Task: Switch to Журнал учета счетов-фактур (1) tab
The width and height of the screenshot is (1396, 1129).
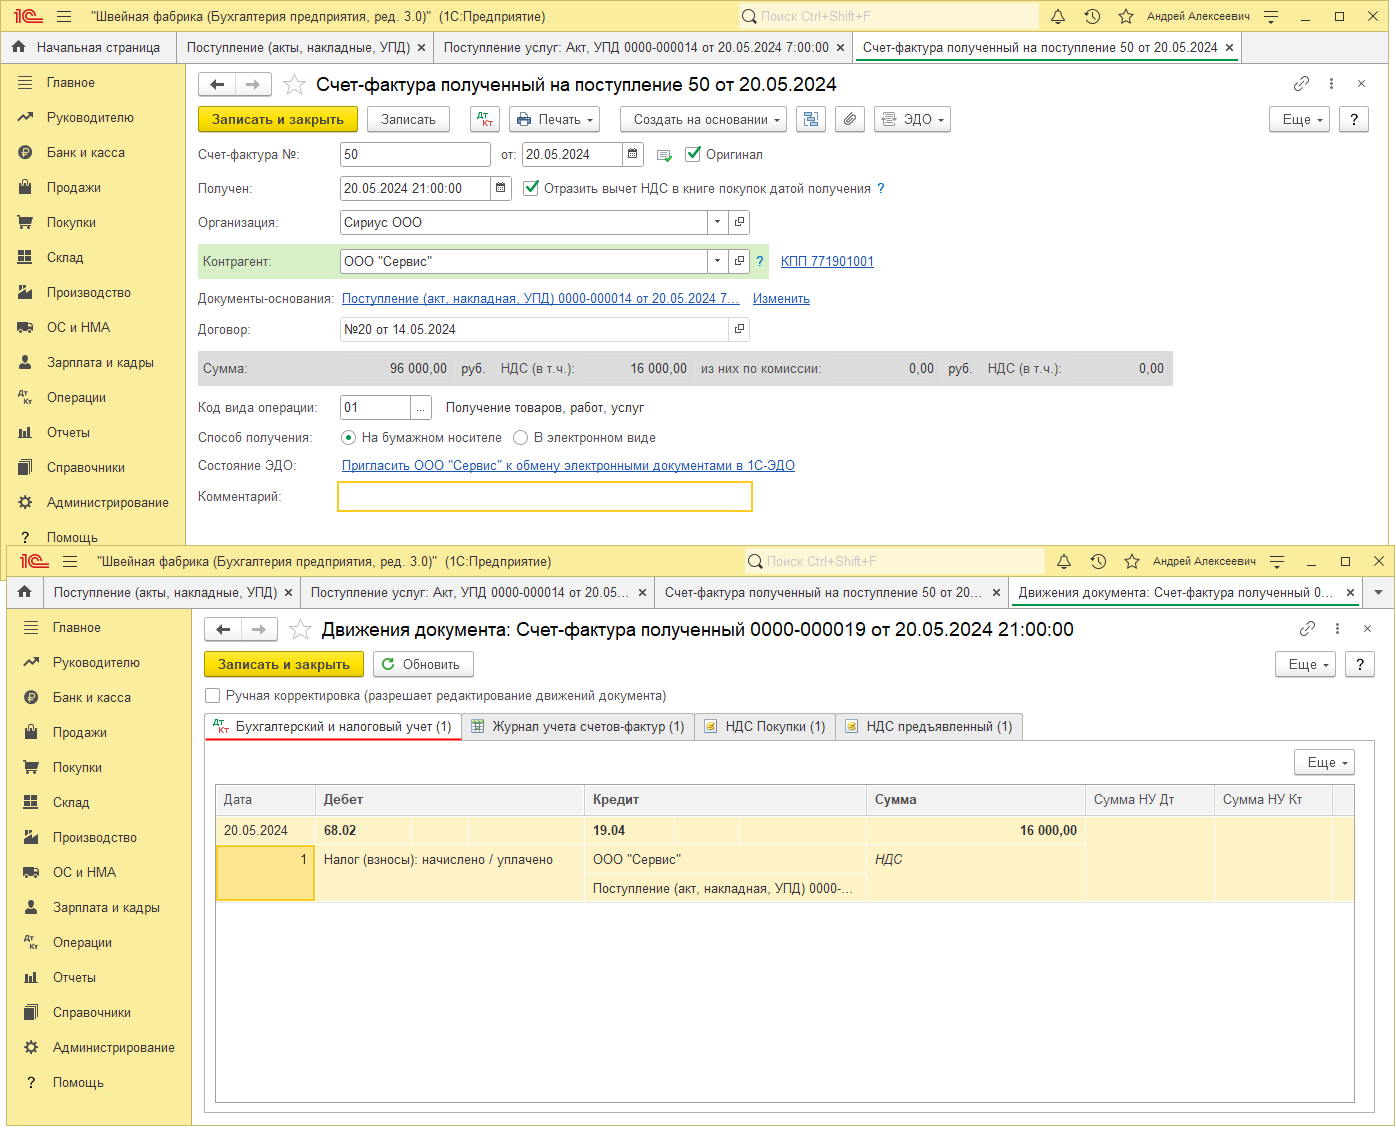Action: pyautogui.click(x=578, y=727)
